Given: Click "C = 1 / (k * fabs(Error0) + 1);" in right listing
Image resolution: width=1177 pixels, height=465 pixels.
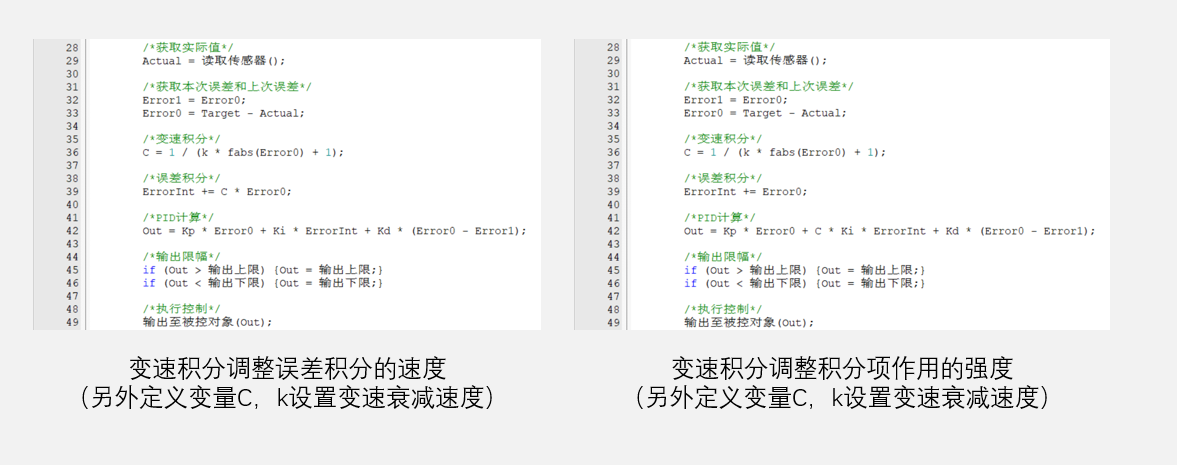Looking at the screenshot, I should (x=784, y=152).
